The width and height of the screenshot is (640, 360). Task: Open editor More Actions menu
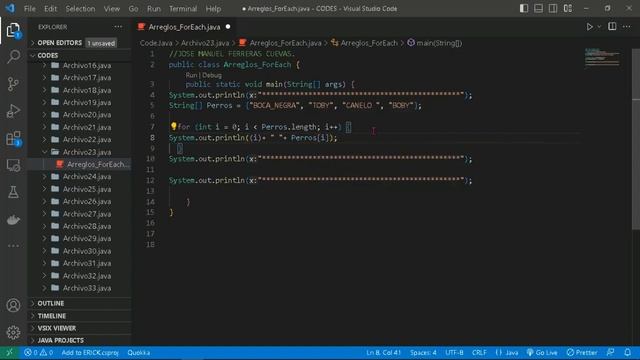click(x=627, y=27)
